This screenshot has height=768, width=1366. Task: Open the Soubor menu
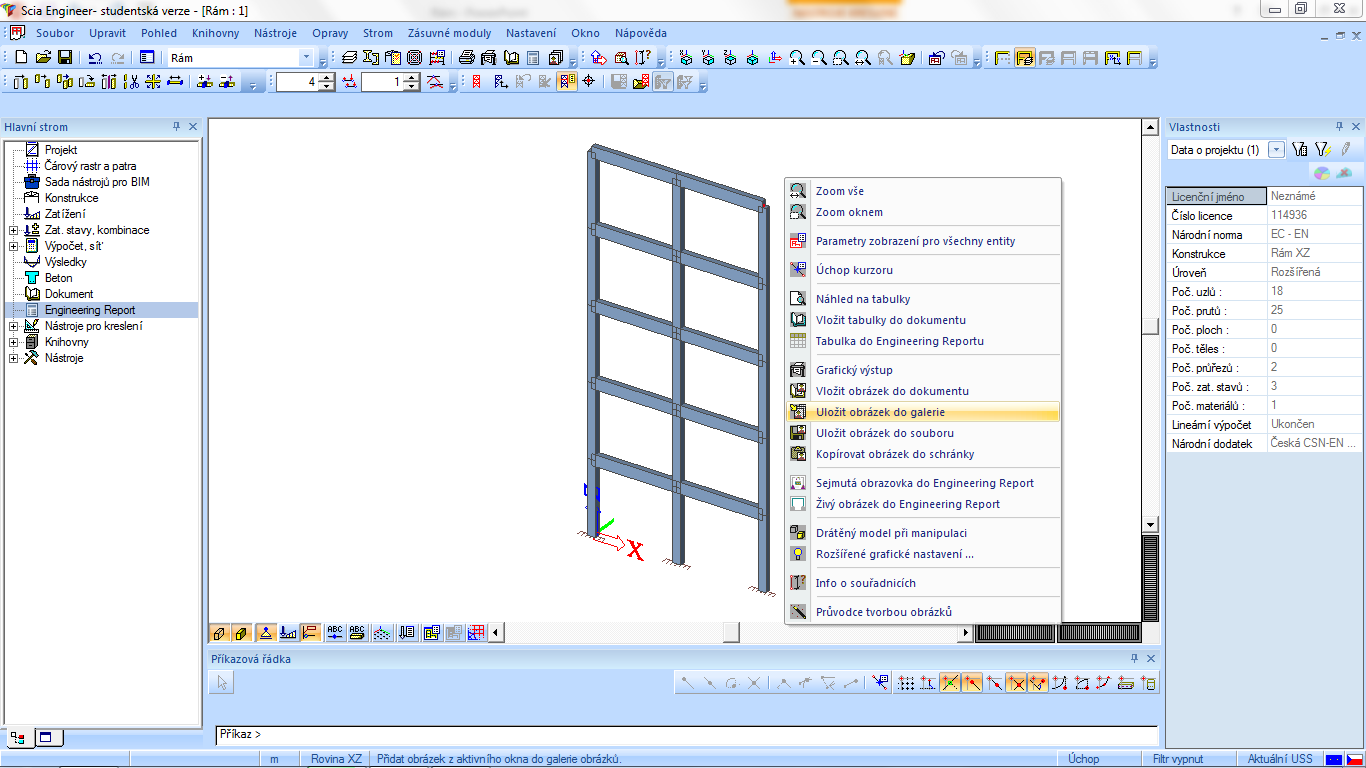click(55, 33)
